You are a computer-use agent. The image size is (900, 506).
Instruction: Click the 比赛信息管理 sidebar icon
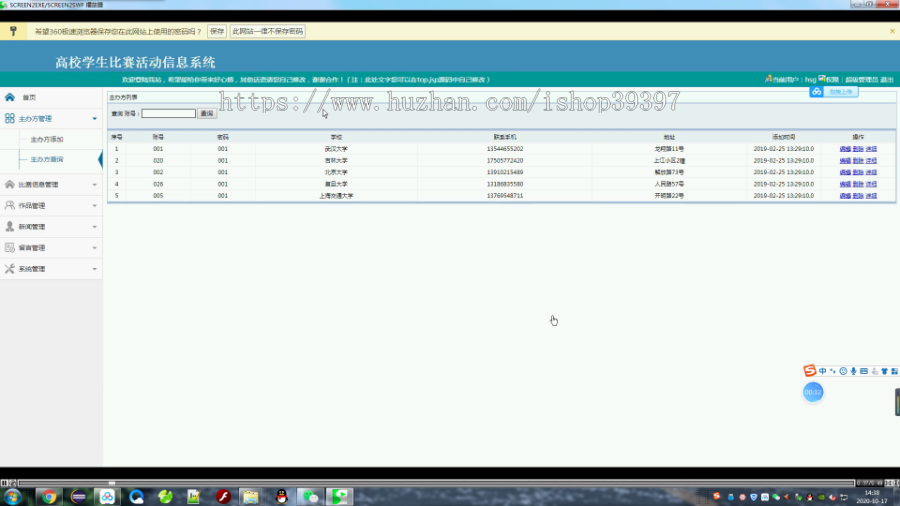[x=10, y=184]
